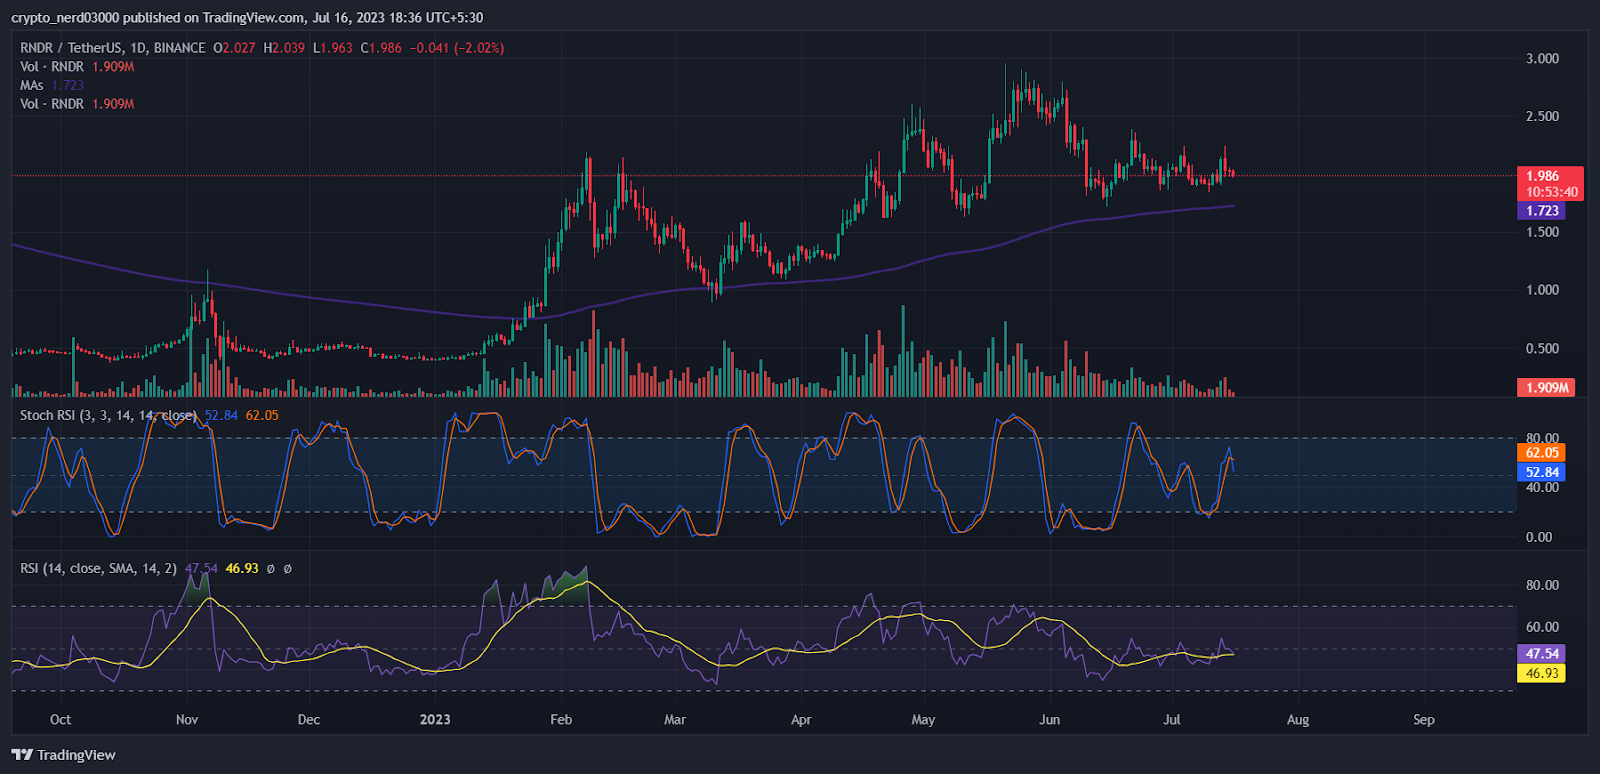
Task: Click the Oct label on the time axis
Action: tap(60, 720)
